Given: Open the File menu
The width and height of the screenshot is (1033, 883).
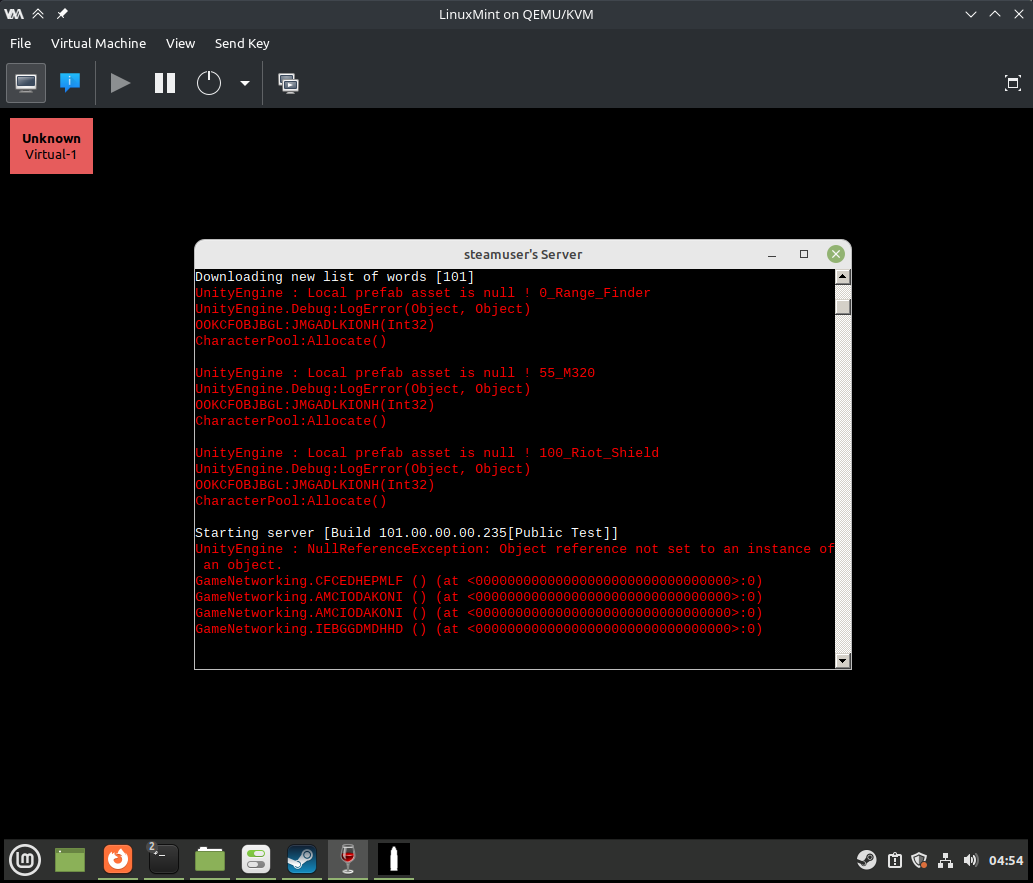Looking at the screenshot, I should point(20,43).
